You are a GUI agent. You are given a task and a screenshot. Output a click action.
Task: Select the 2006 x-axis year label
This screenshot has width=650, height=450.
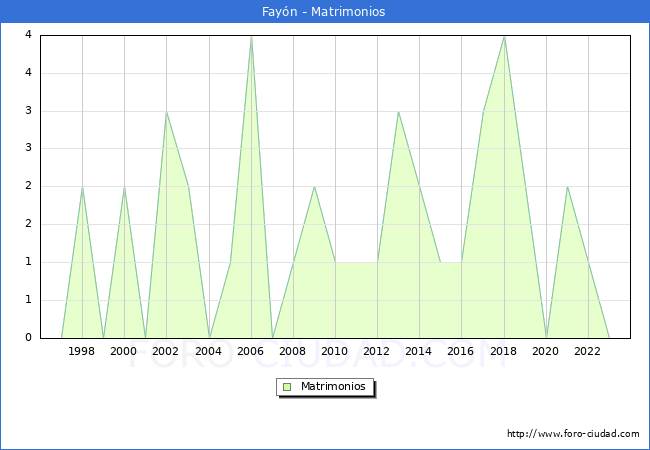point(251,351)
